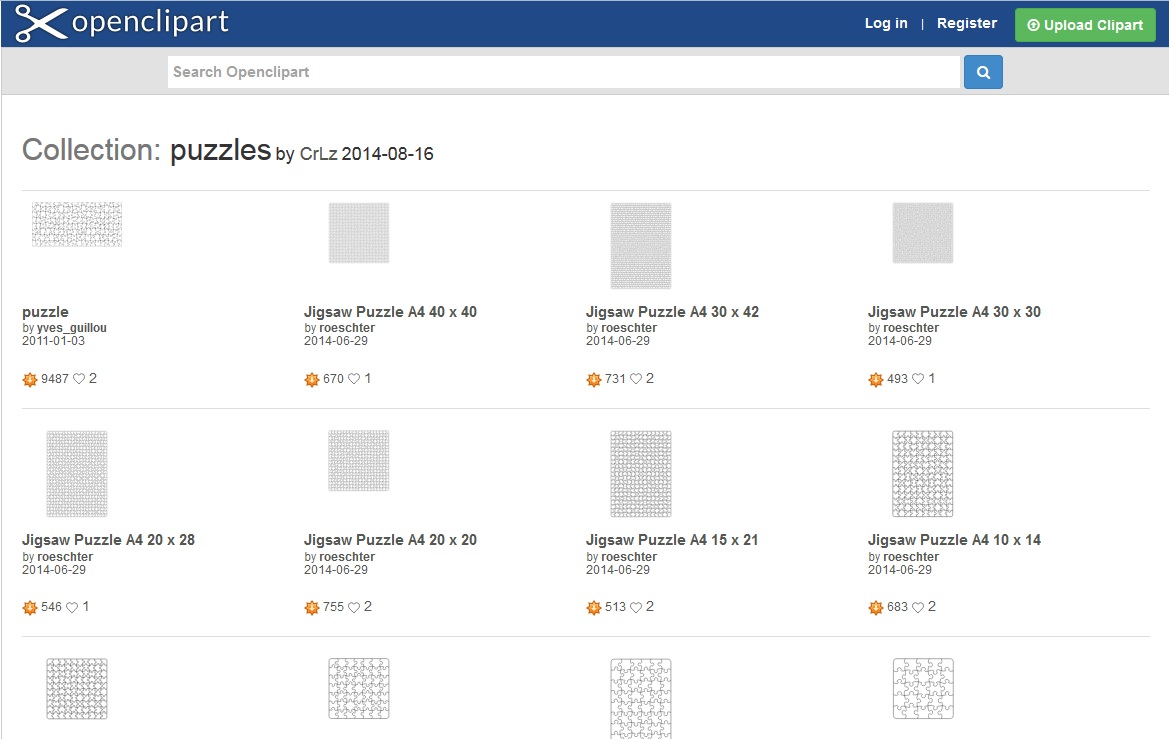The width and height of the screenshot is (1169, 739).
Task: Open Jigsaw Puzzle A4 20 x 28 thumbnail
Action: coord(77,474)
